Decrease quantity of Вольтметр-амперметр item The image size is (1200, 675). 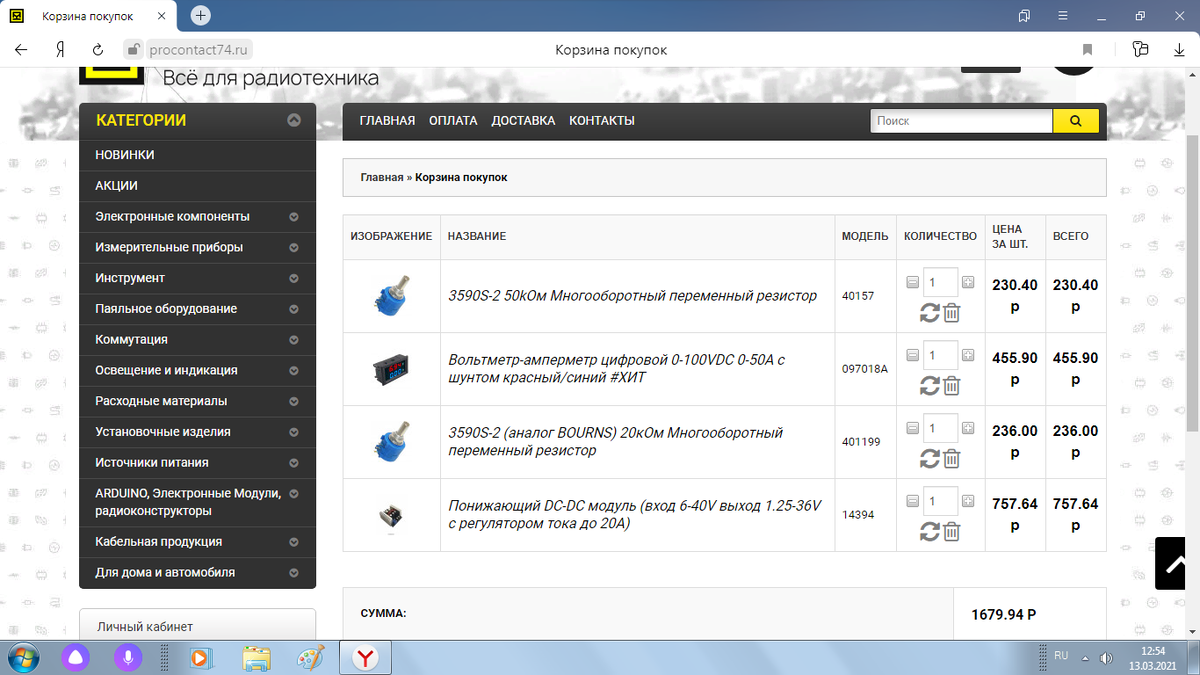tap(912, 355)
